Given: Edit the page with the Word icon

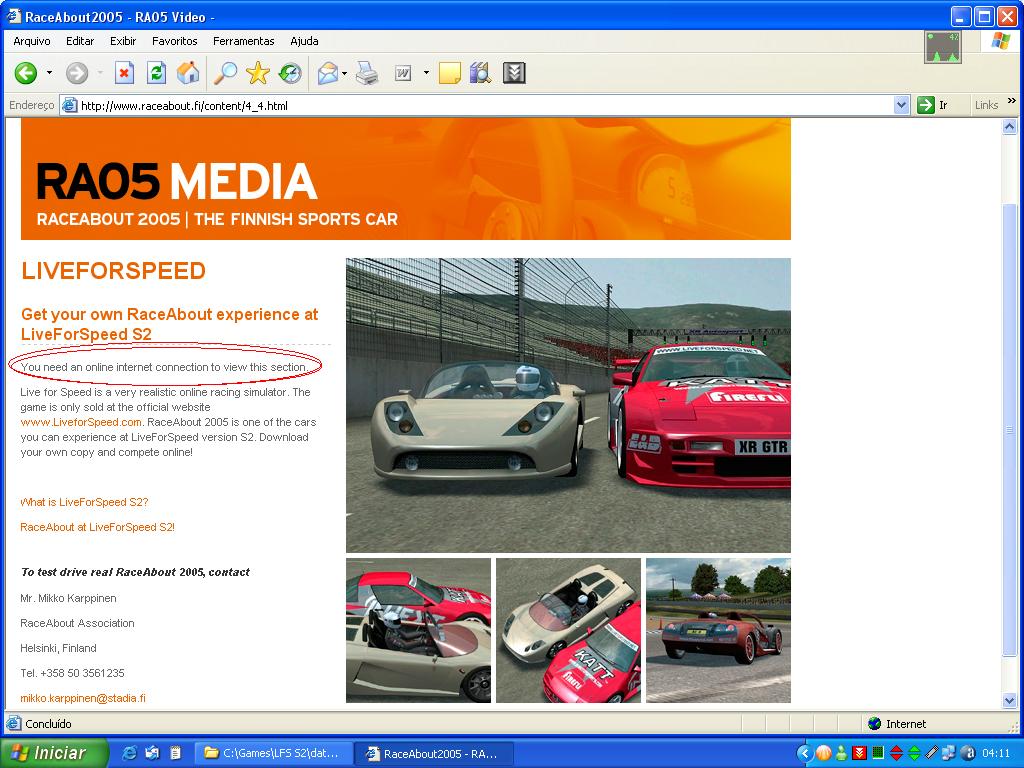Looking at the screenshot, I should point(403,73).
